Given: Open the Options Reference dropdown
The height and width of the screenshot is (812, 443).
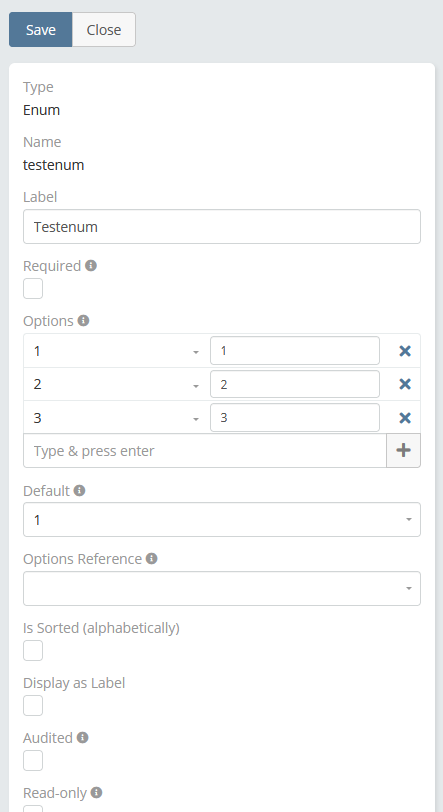Looking at the screenshot, I should (222, 588).
